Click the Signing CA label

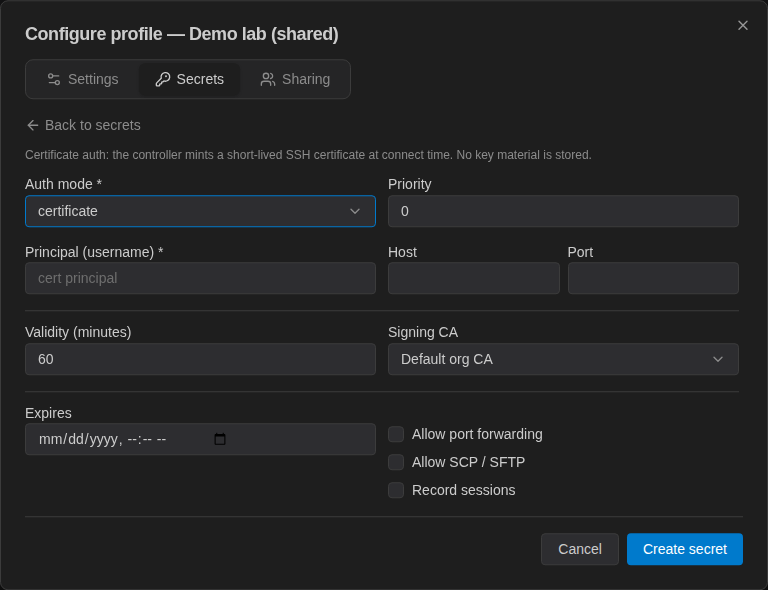point(423,332)
